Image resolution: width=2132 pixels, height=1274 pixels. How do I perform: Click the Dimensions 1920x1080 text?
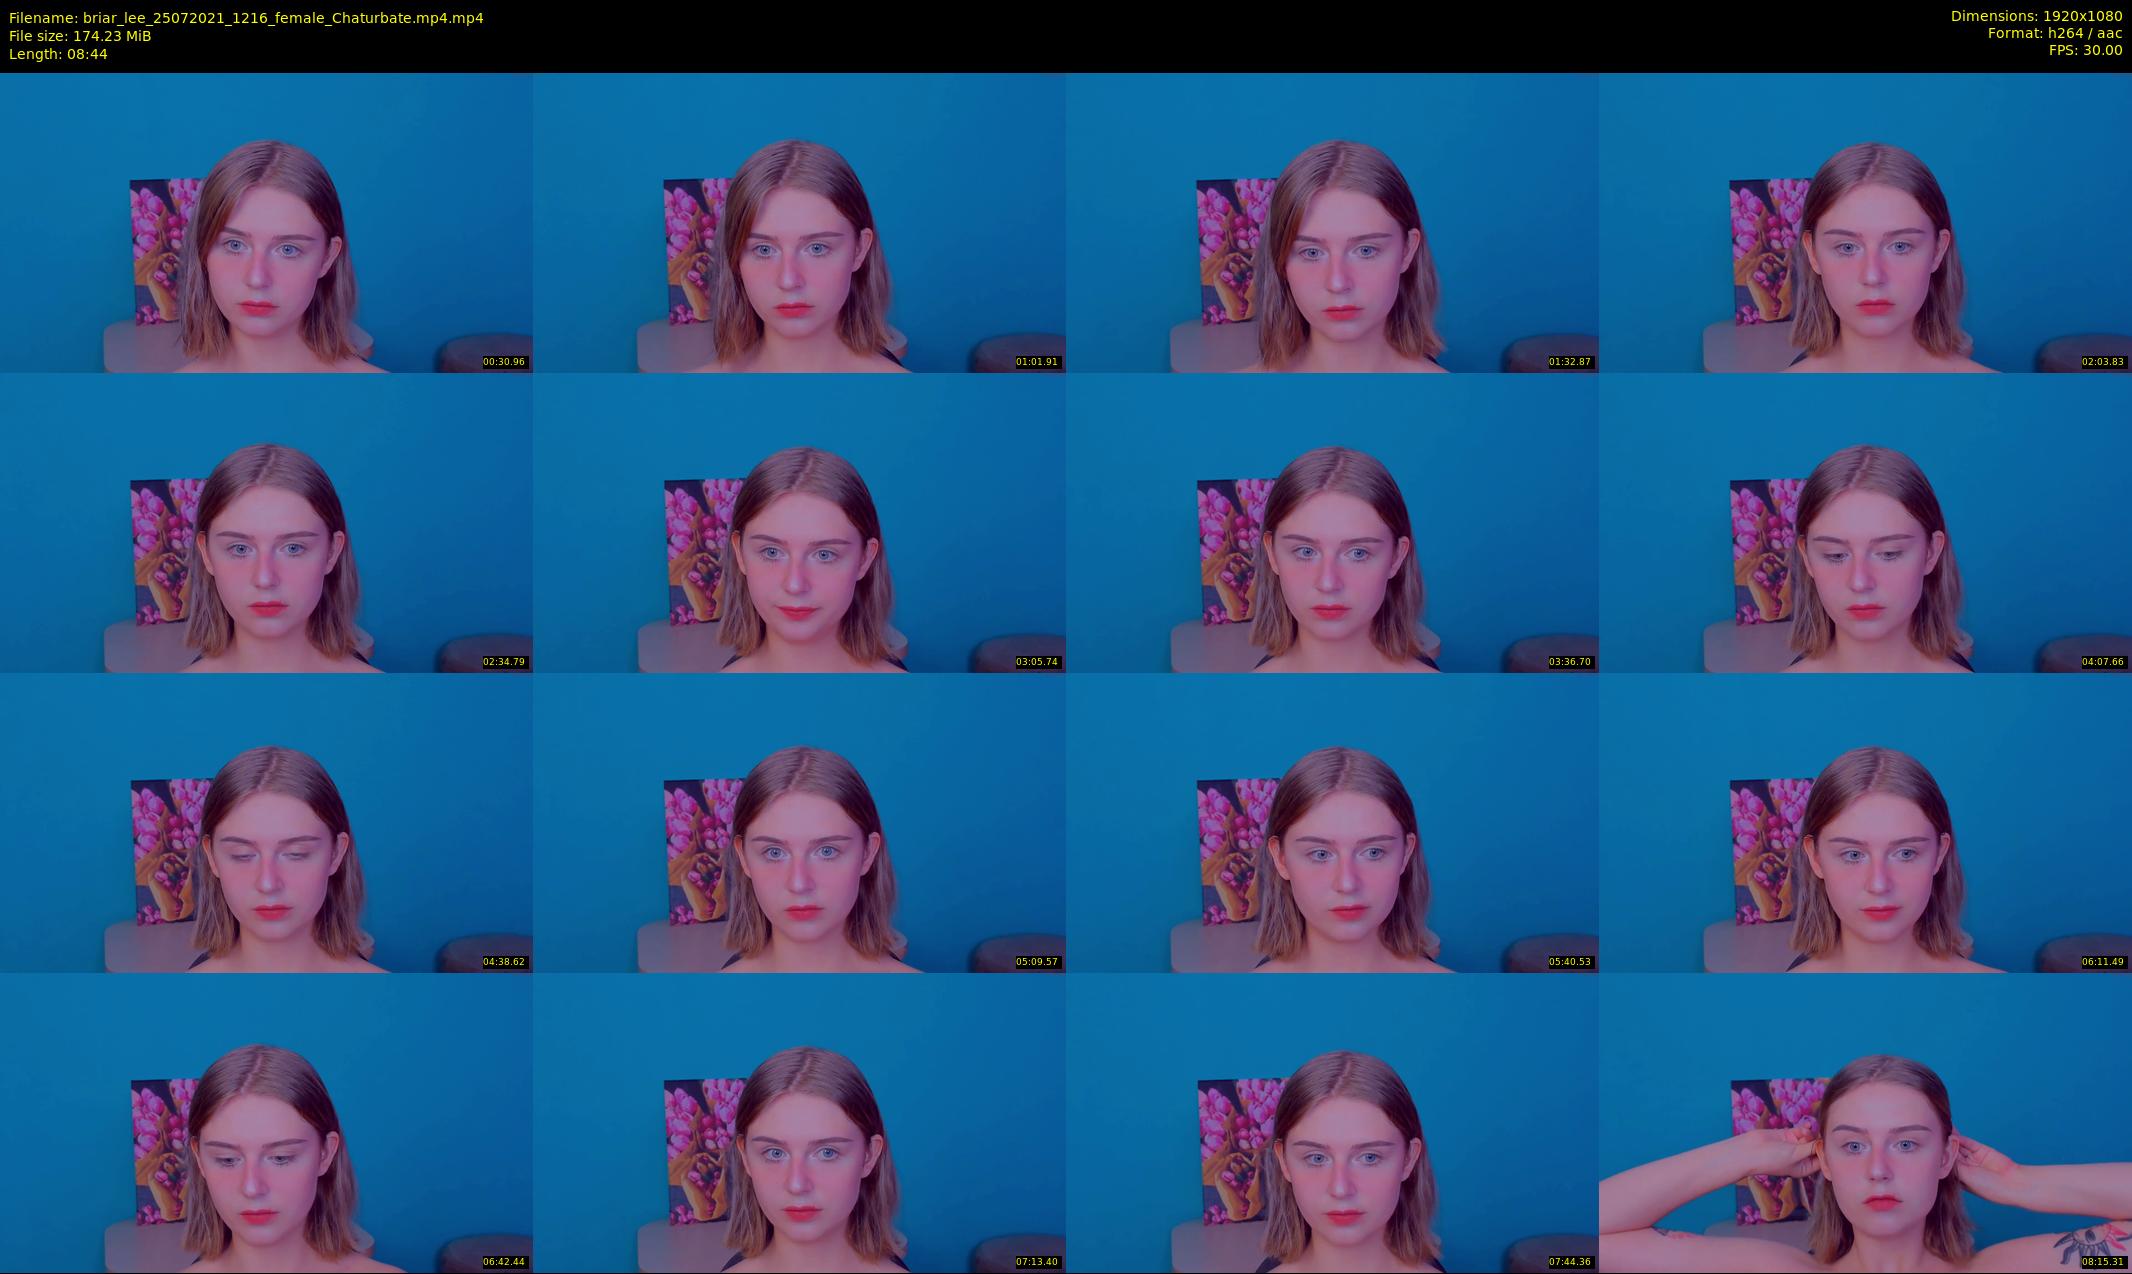[x=2036, y=16]
